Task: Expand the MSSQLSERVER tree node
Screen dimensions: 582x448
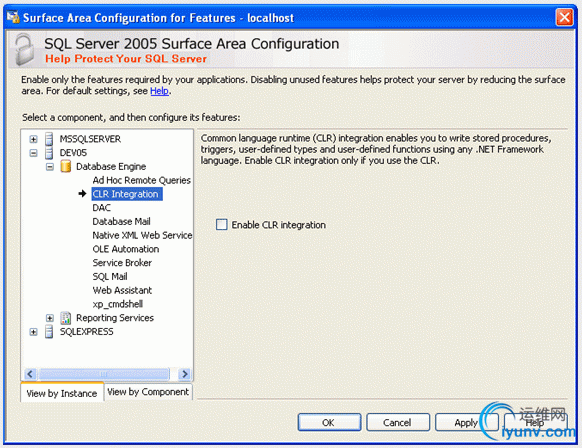Action: (33, 139)
